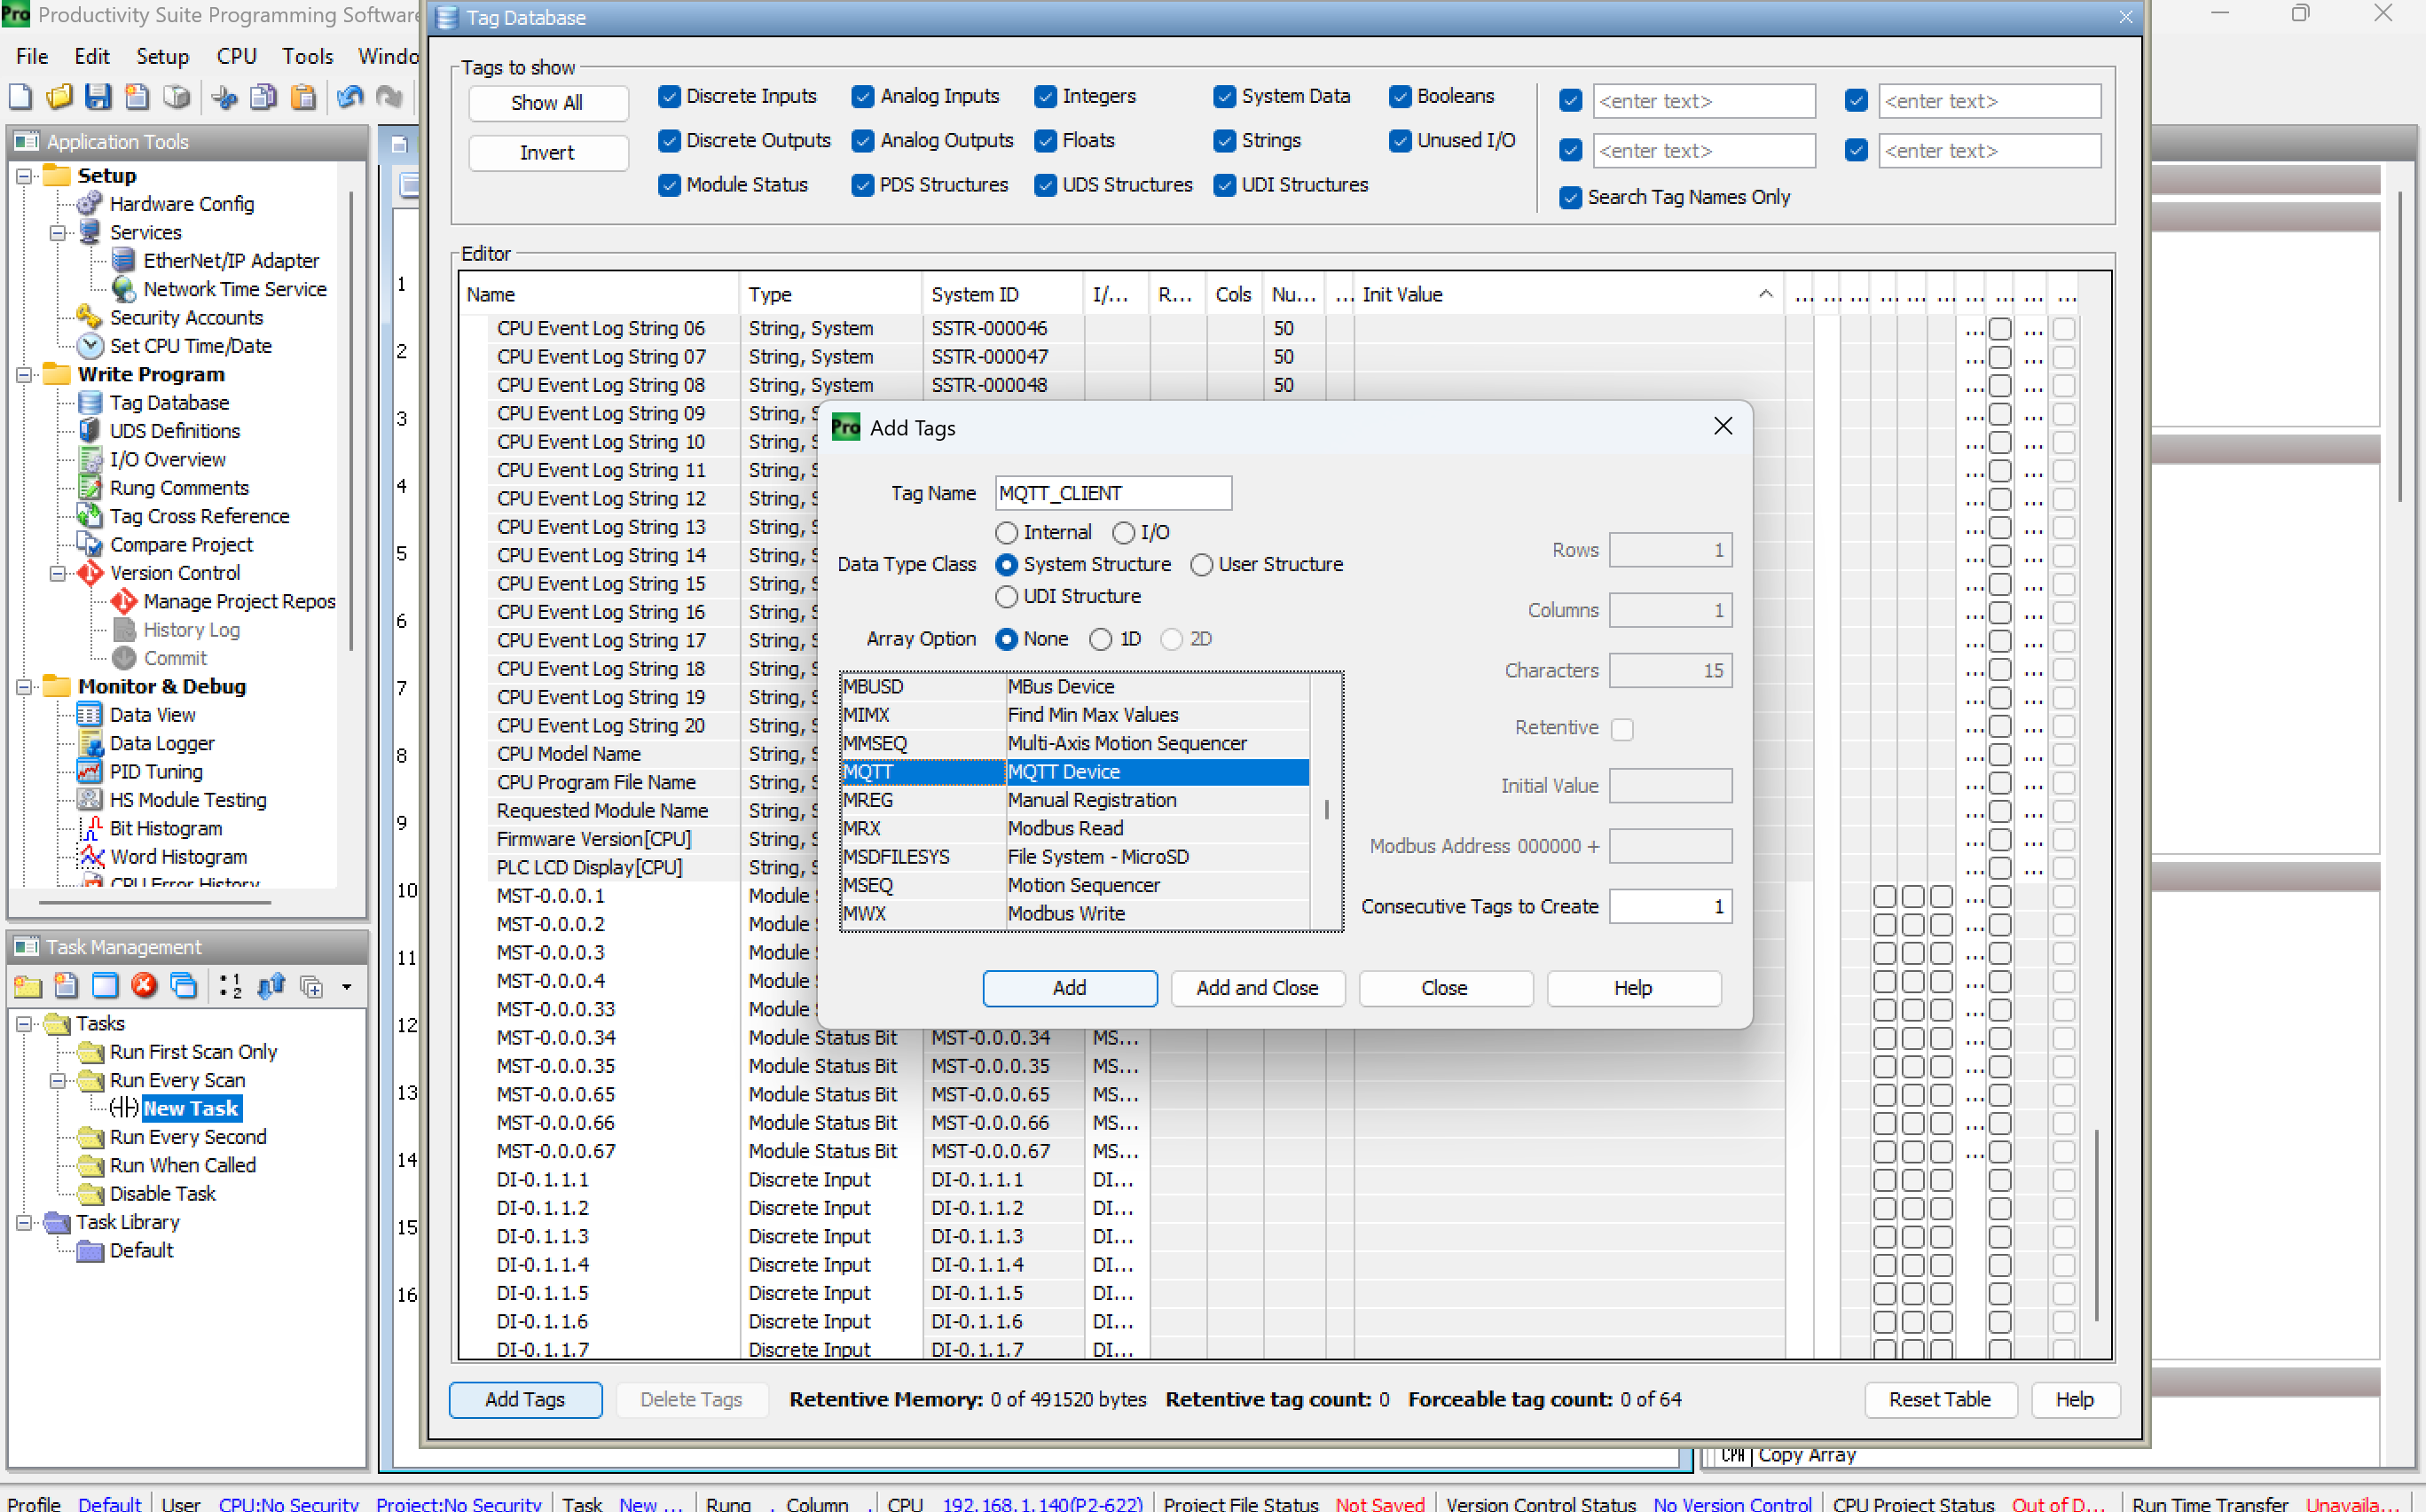Click the Save floppy disk icon
The width and height of the screenshot is (2426, 1512).
pyautogui.click(x=98, y=97)
